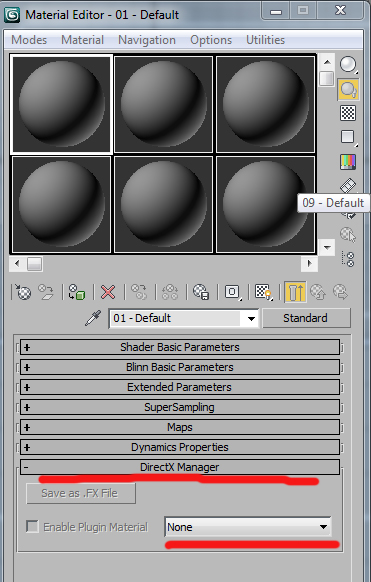
Task: Click the Sample Type sphere icon
Action: click(348, 65)
